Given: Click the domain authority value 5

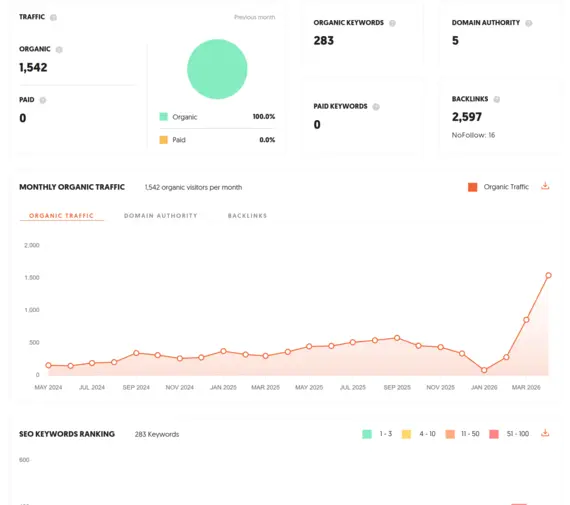Looking at the screenshot, I should [455, 41].
